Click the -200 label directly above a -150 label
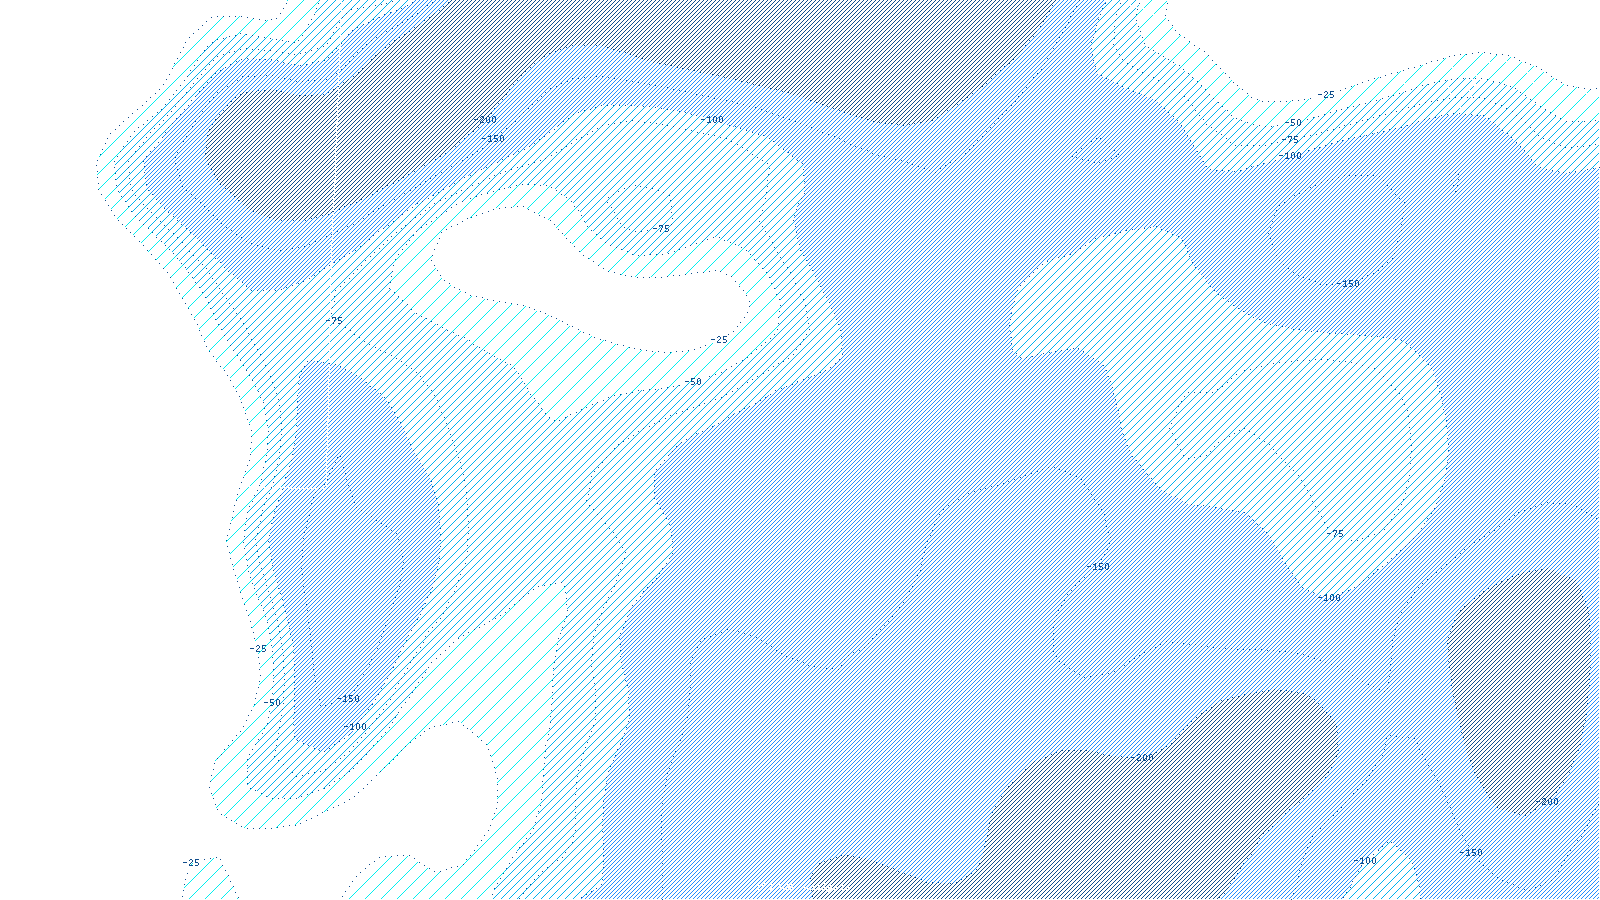 [485, 120]
